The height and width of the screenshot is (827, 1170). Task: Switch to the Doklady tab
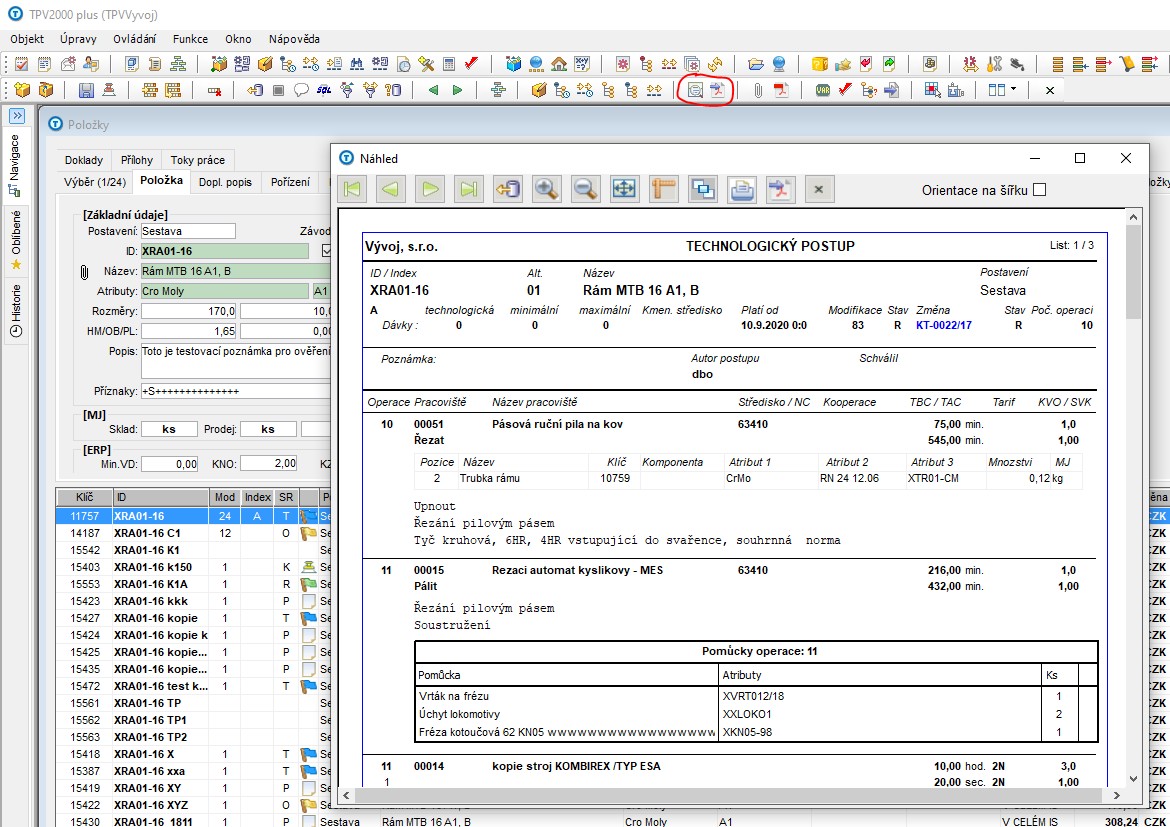[84, 160]
